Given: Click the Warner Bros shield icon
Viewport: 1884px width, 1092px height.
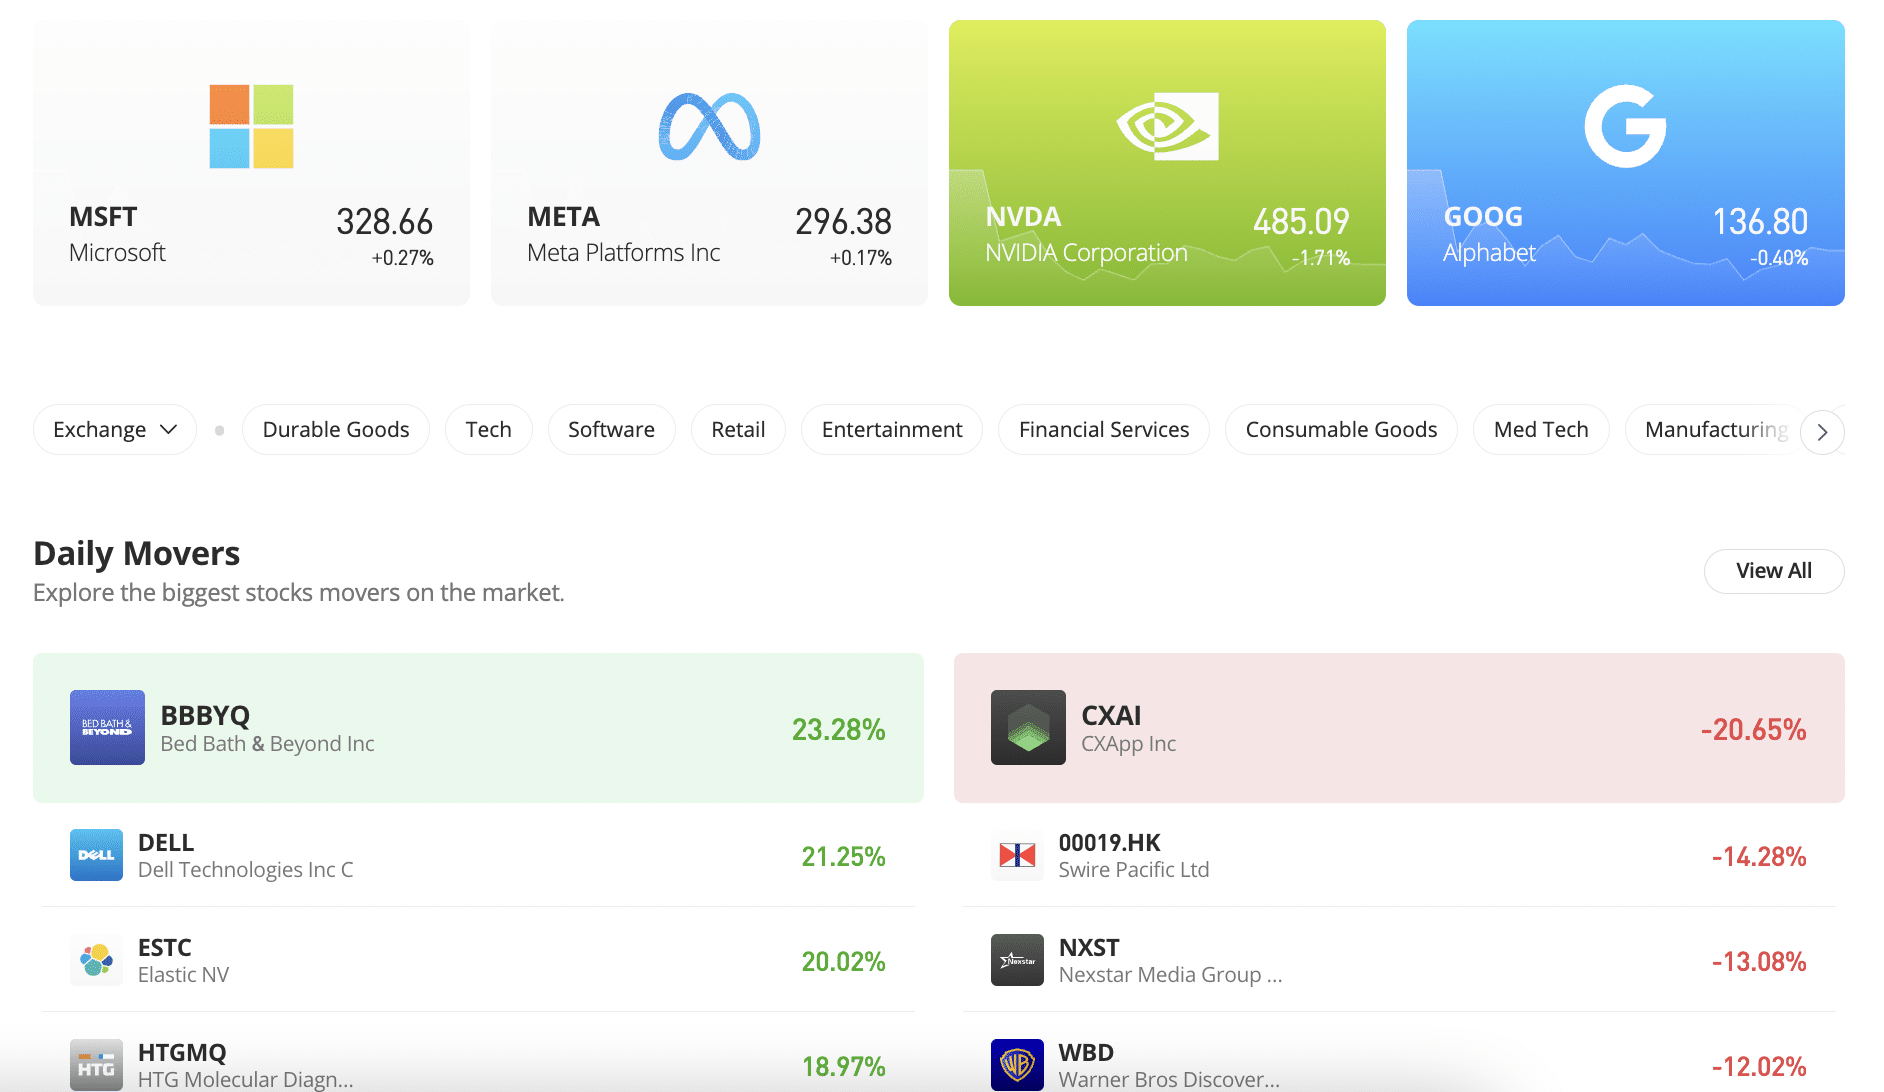Looking at the screenshot, I should (1017, 1065).
